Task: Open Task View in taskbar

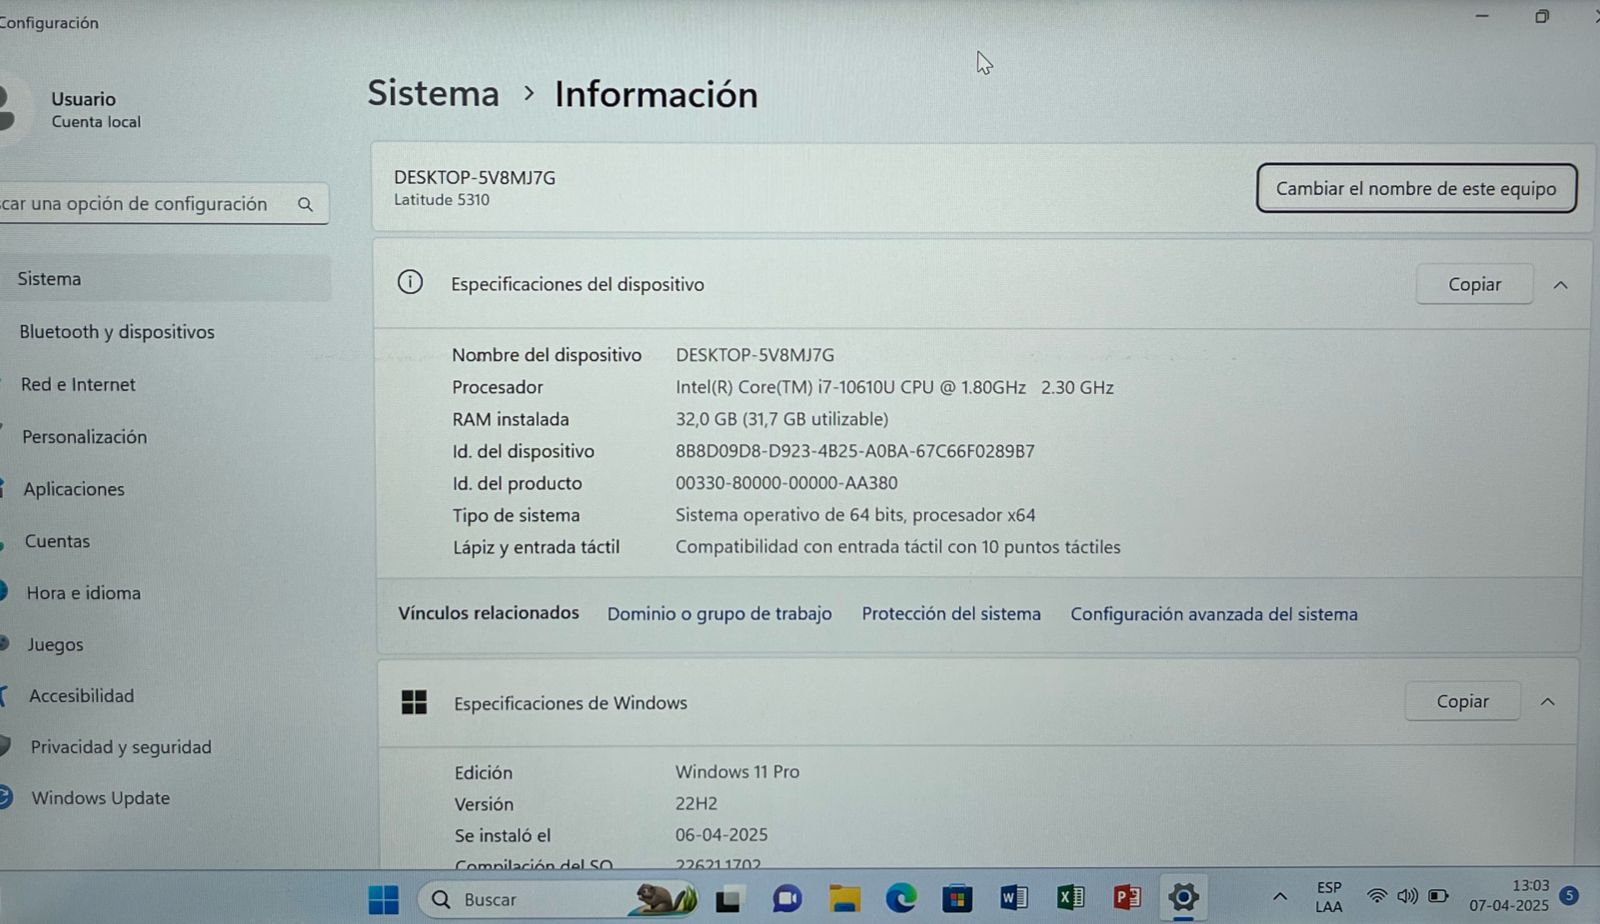Action: [729, 899]
